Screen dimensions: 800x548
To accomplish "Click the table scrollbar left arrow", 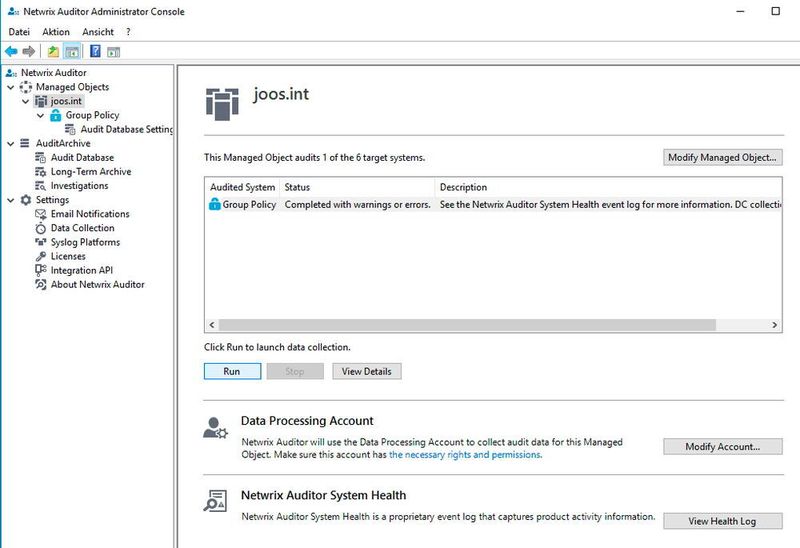I will 212,325.
